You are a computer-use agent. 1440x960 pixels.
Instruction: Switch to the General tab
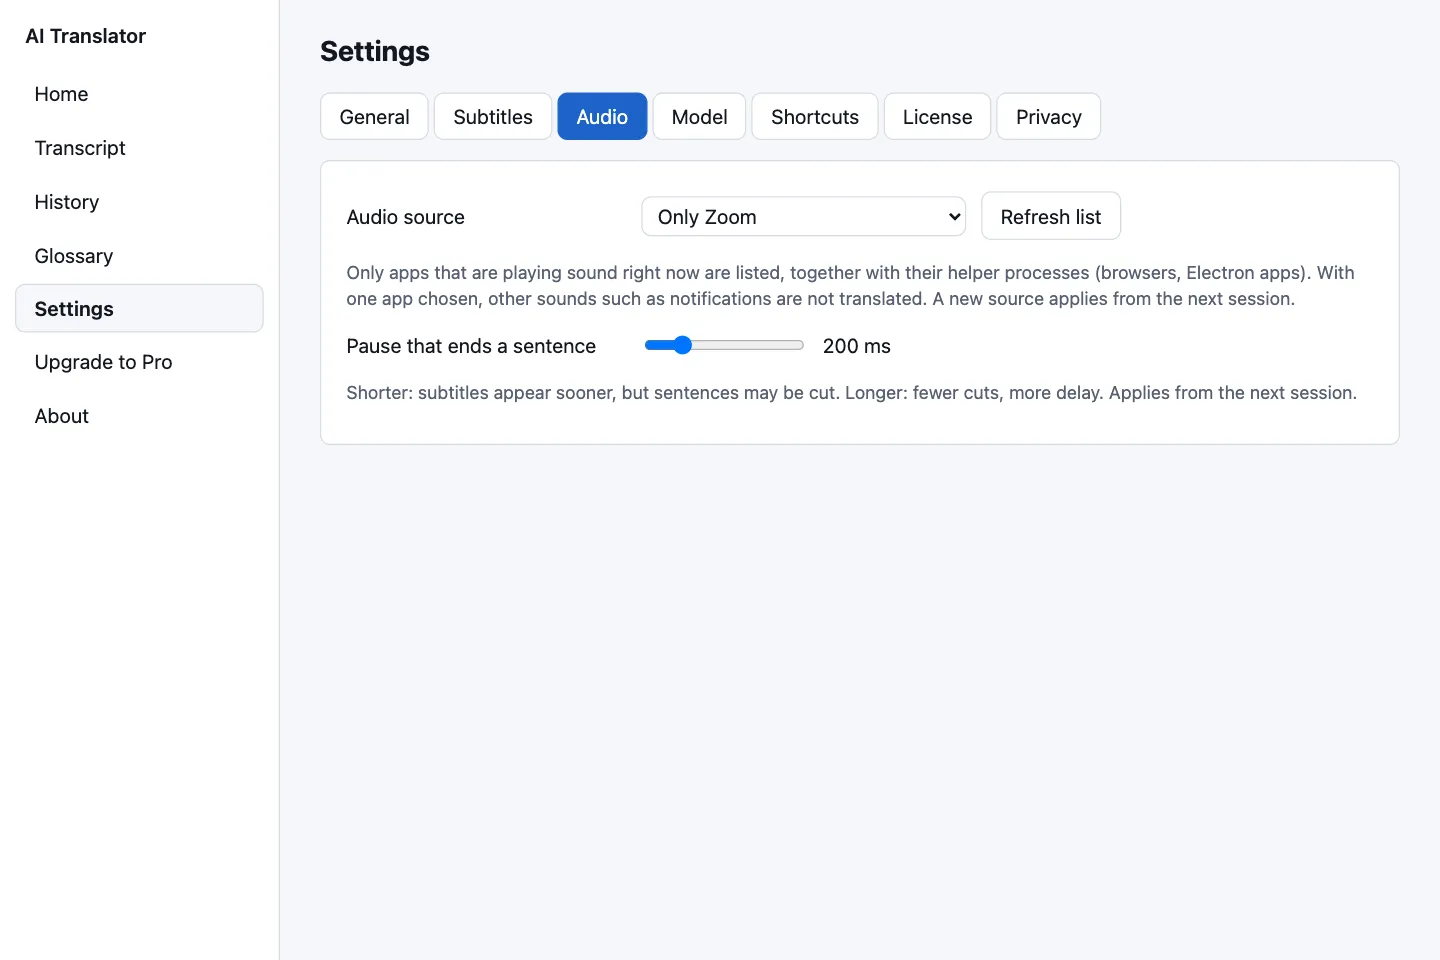374,117
